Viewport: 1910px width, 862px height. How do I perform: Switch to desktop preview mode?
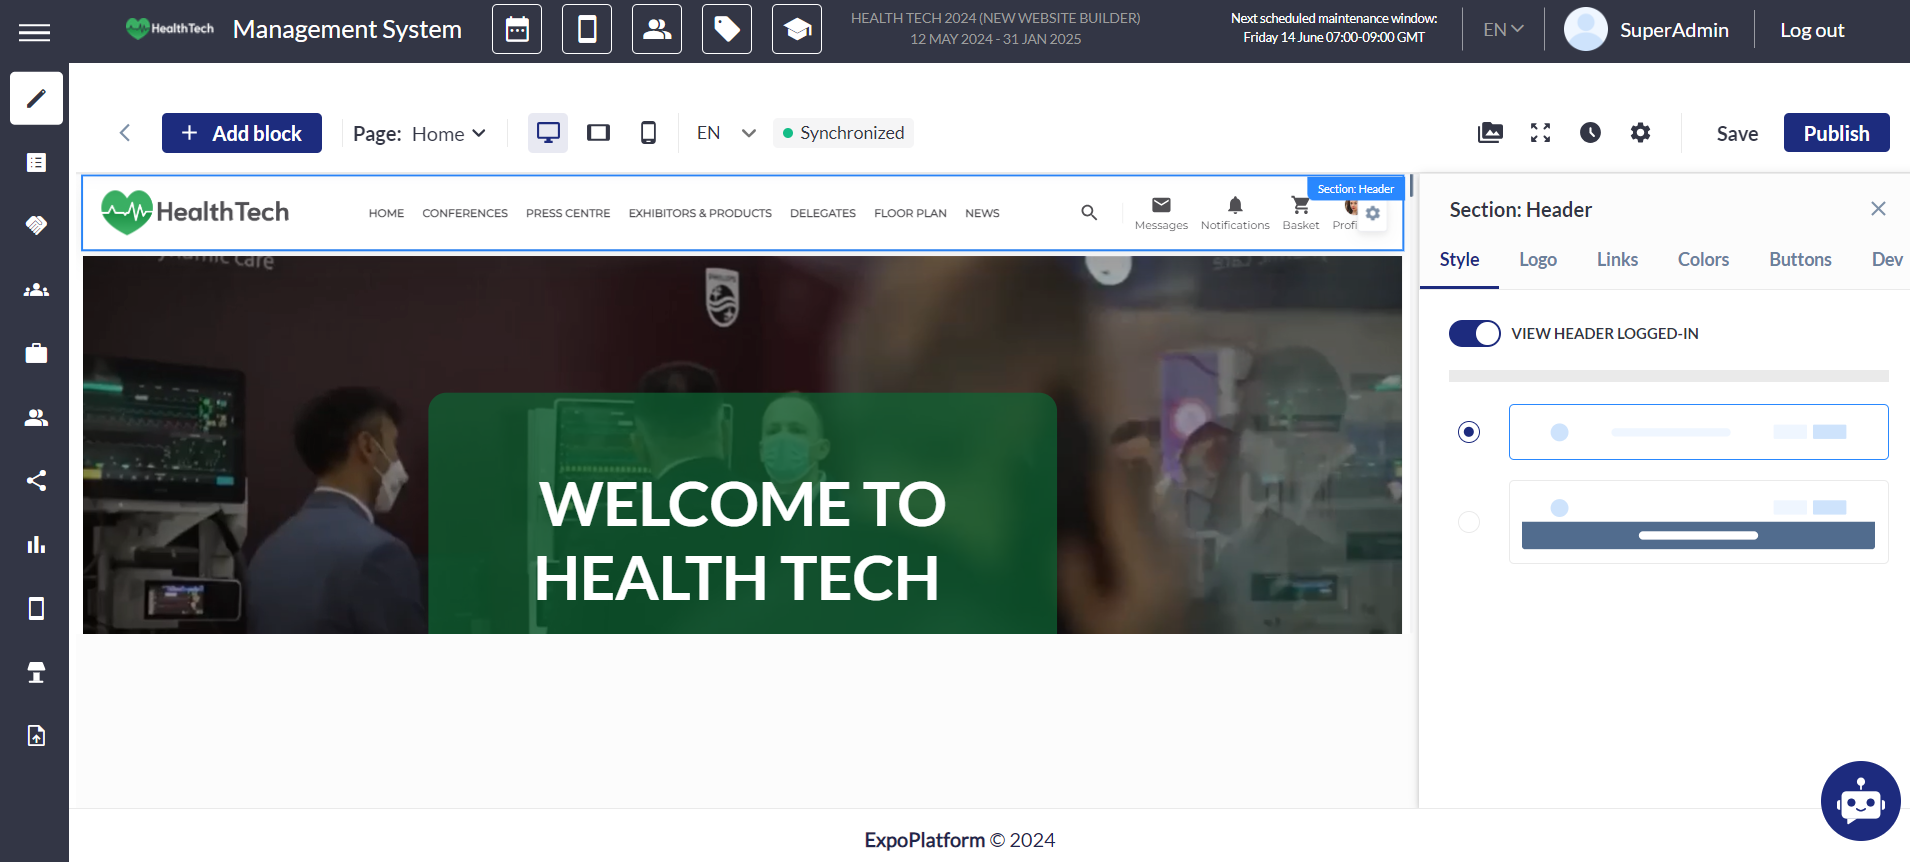[x=548, y=133]
